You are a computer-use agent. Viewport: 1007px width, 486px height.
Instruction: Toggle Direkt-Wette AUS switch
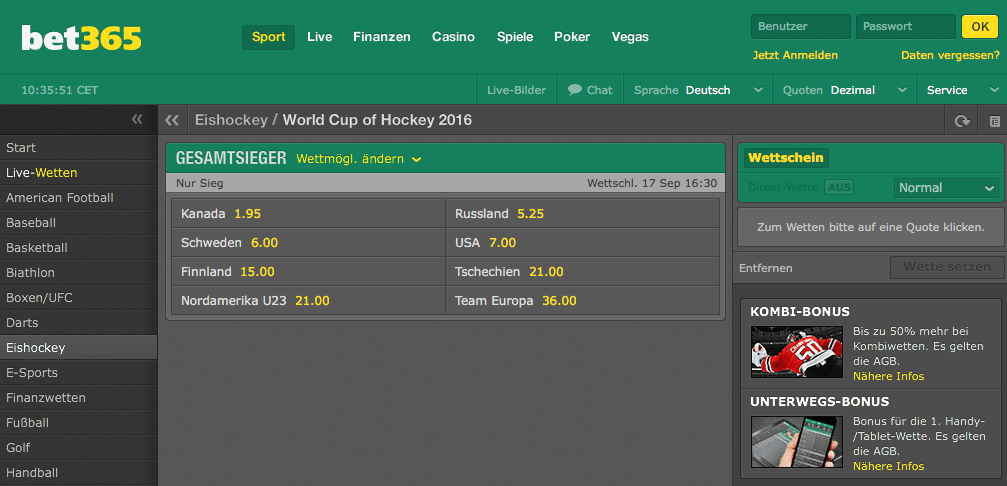pyautogui.click(x=839, y=187)
